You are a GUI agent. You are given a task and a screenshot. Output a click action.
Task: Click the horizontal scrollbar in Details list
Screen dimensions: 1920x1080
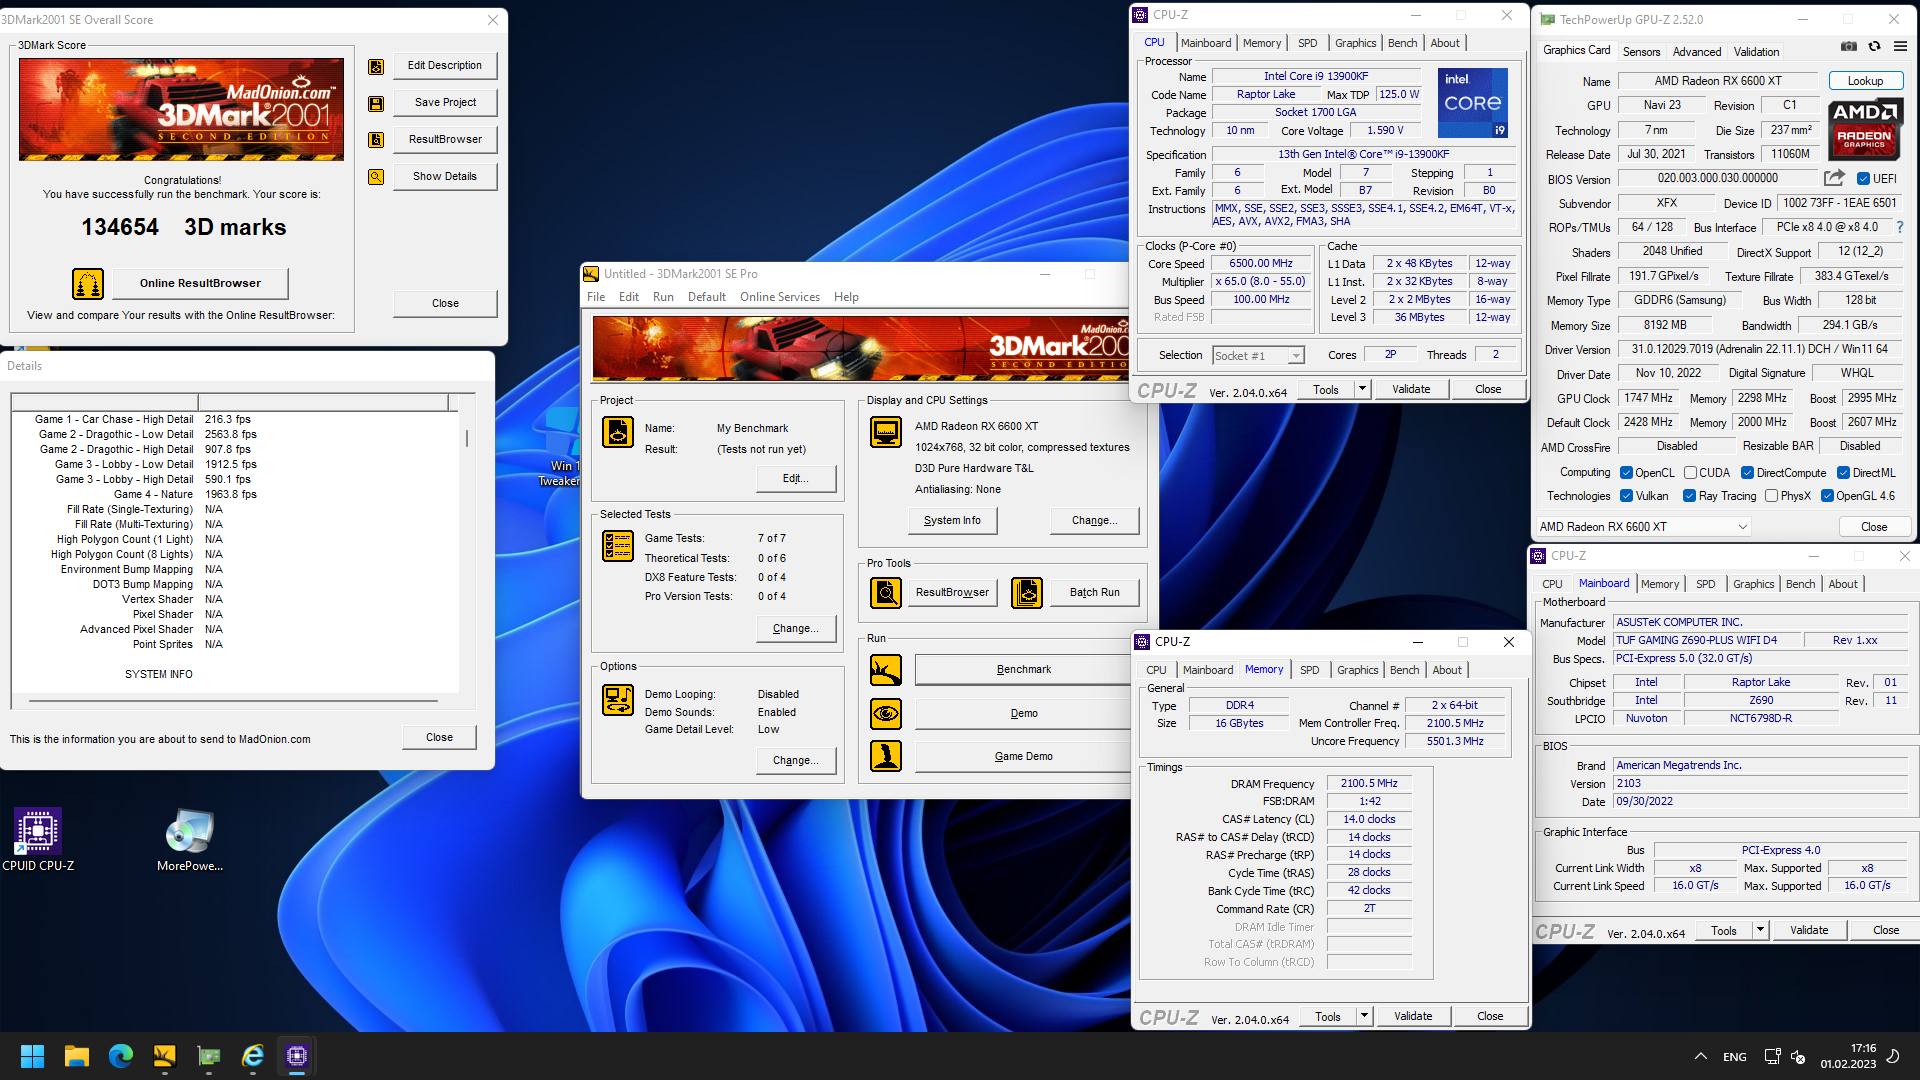[232, 701]
